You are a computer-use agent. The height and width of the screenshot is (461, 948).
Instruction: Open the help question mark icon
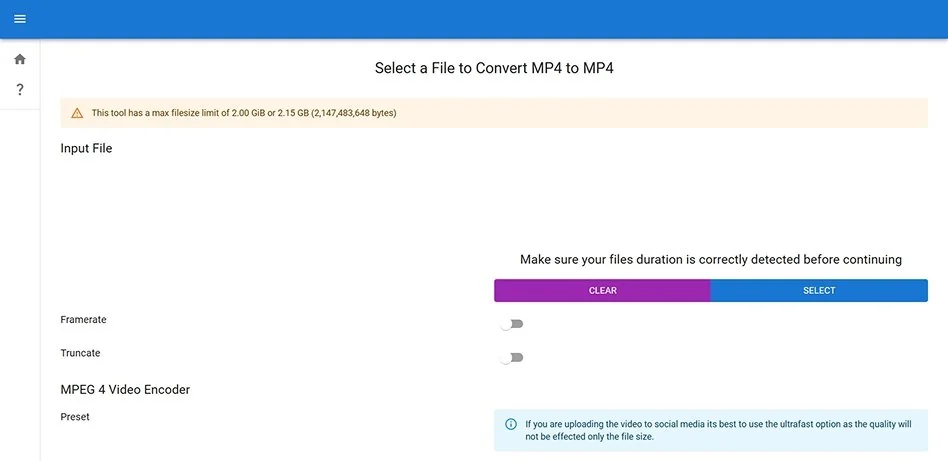[20, 90]
